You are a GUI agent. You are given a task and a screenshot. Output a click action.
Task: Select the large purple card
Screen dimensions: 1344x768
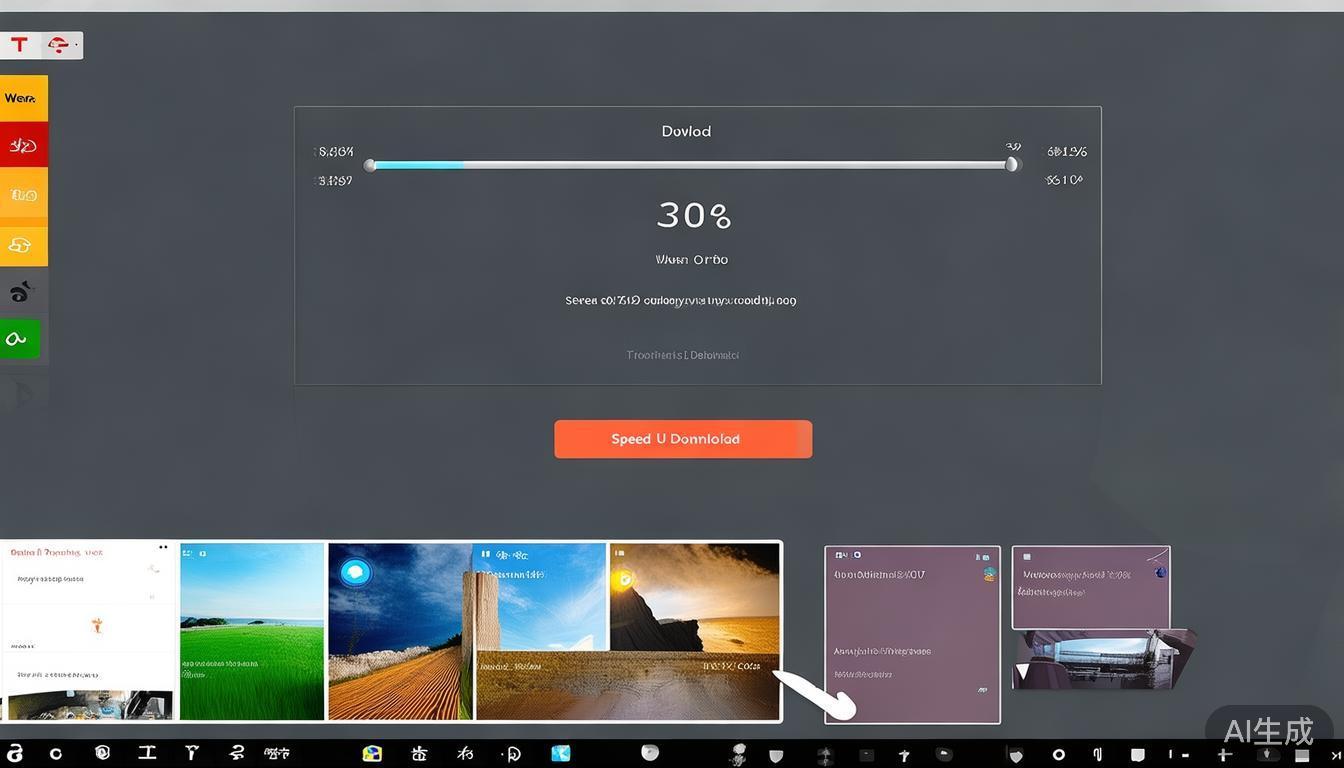[912, 634]
